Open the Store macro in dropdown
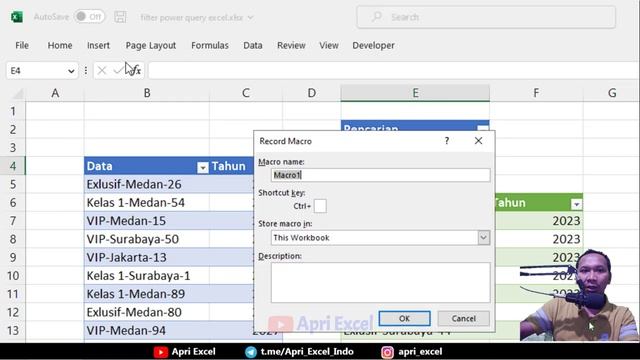This screenshot has height=360, width=640. pos(483,238)
